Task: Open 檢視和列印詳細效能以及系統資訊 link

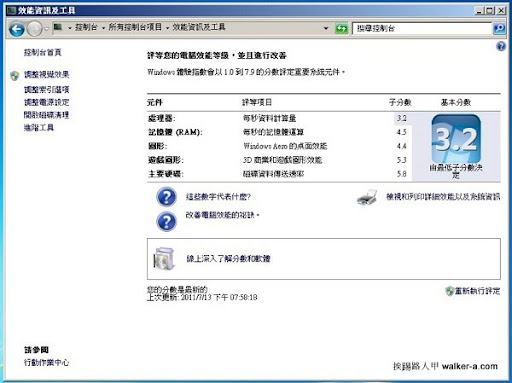Action: pos(443,197)
